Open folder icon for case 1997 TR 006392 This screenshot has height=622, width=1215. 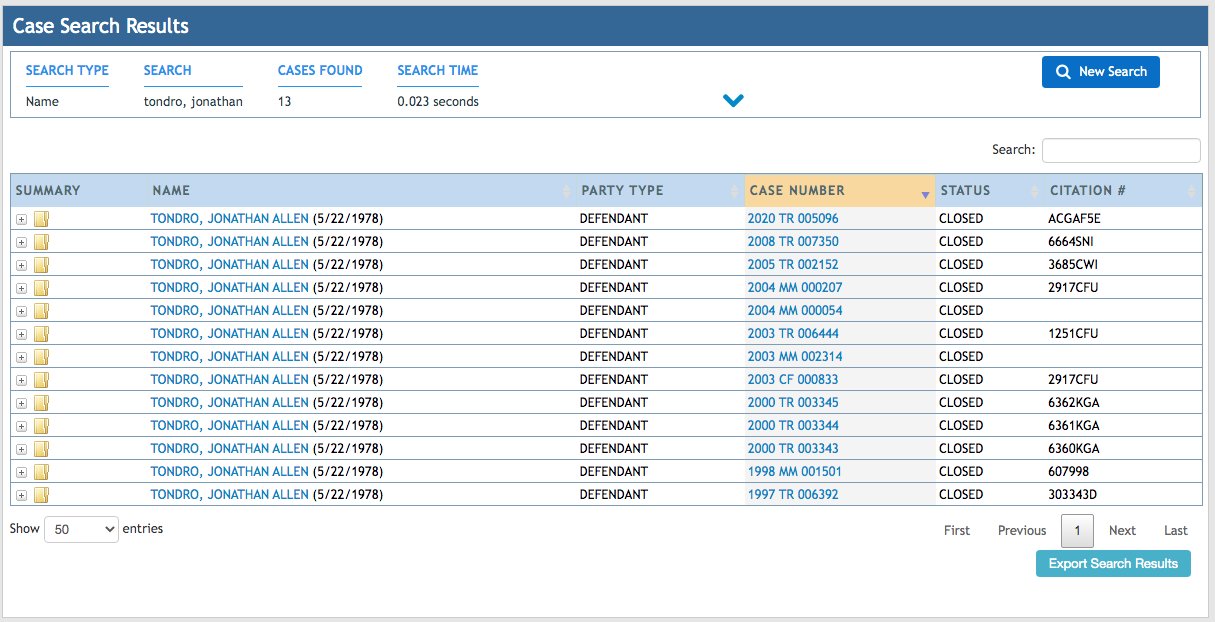[41, 494]
